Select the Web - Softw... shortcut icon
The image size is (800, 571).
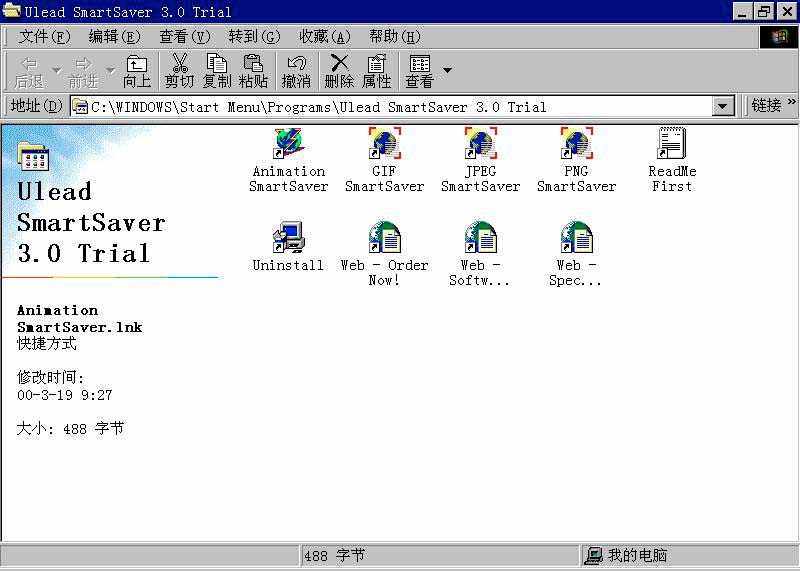click(480, 239)
